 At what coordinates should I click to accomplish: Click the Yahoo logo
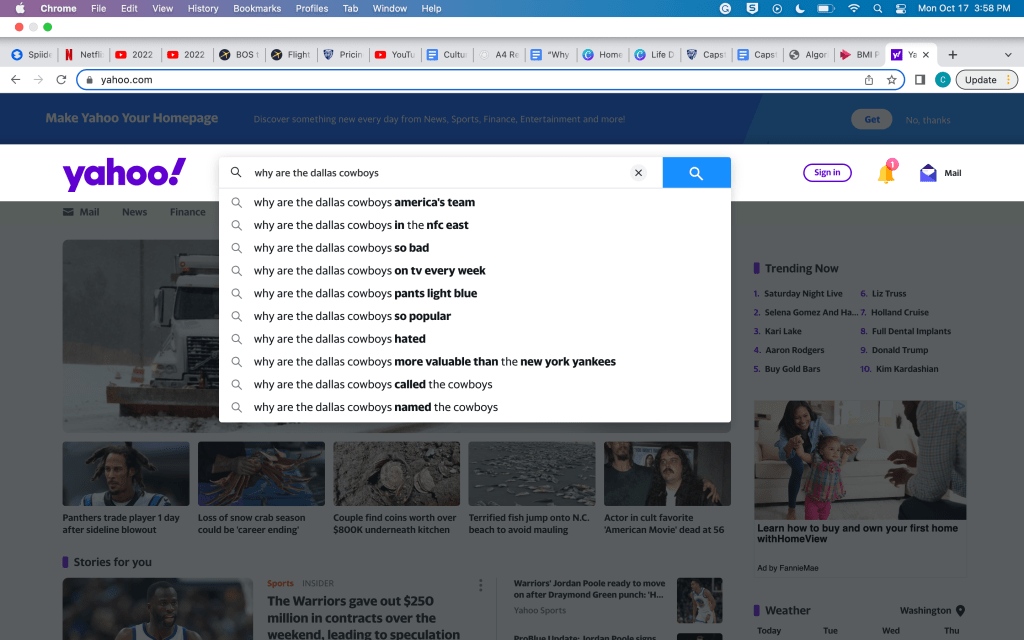pyautogui.click(x=124, y=174)
